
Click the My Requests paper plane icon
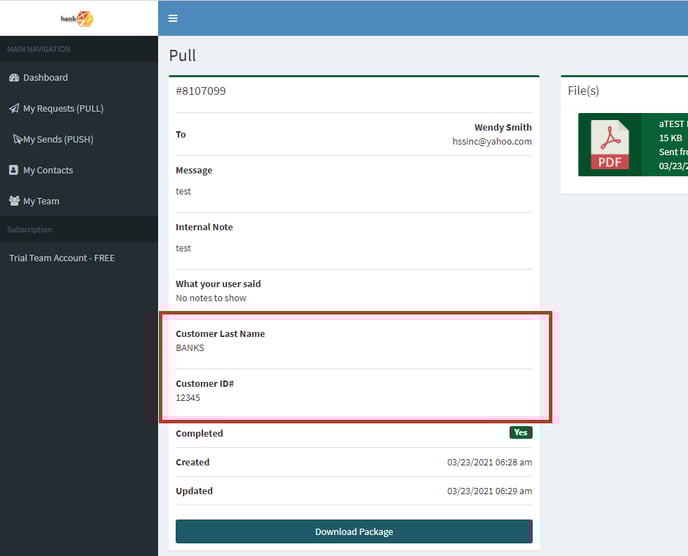tap(14, 109)
